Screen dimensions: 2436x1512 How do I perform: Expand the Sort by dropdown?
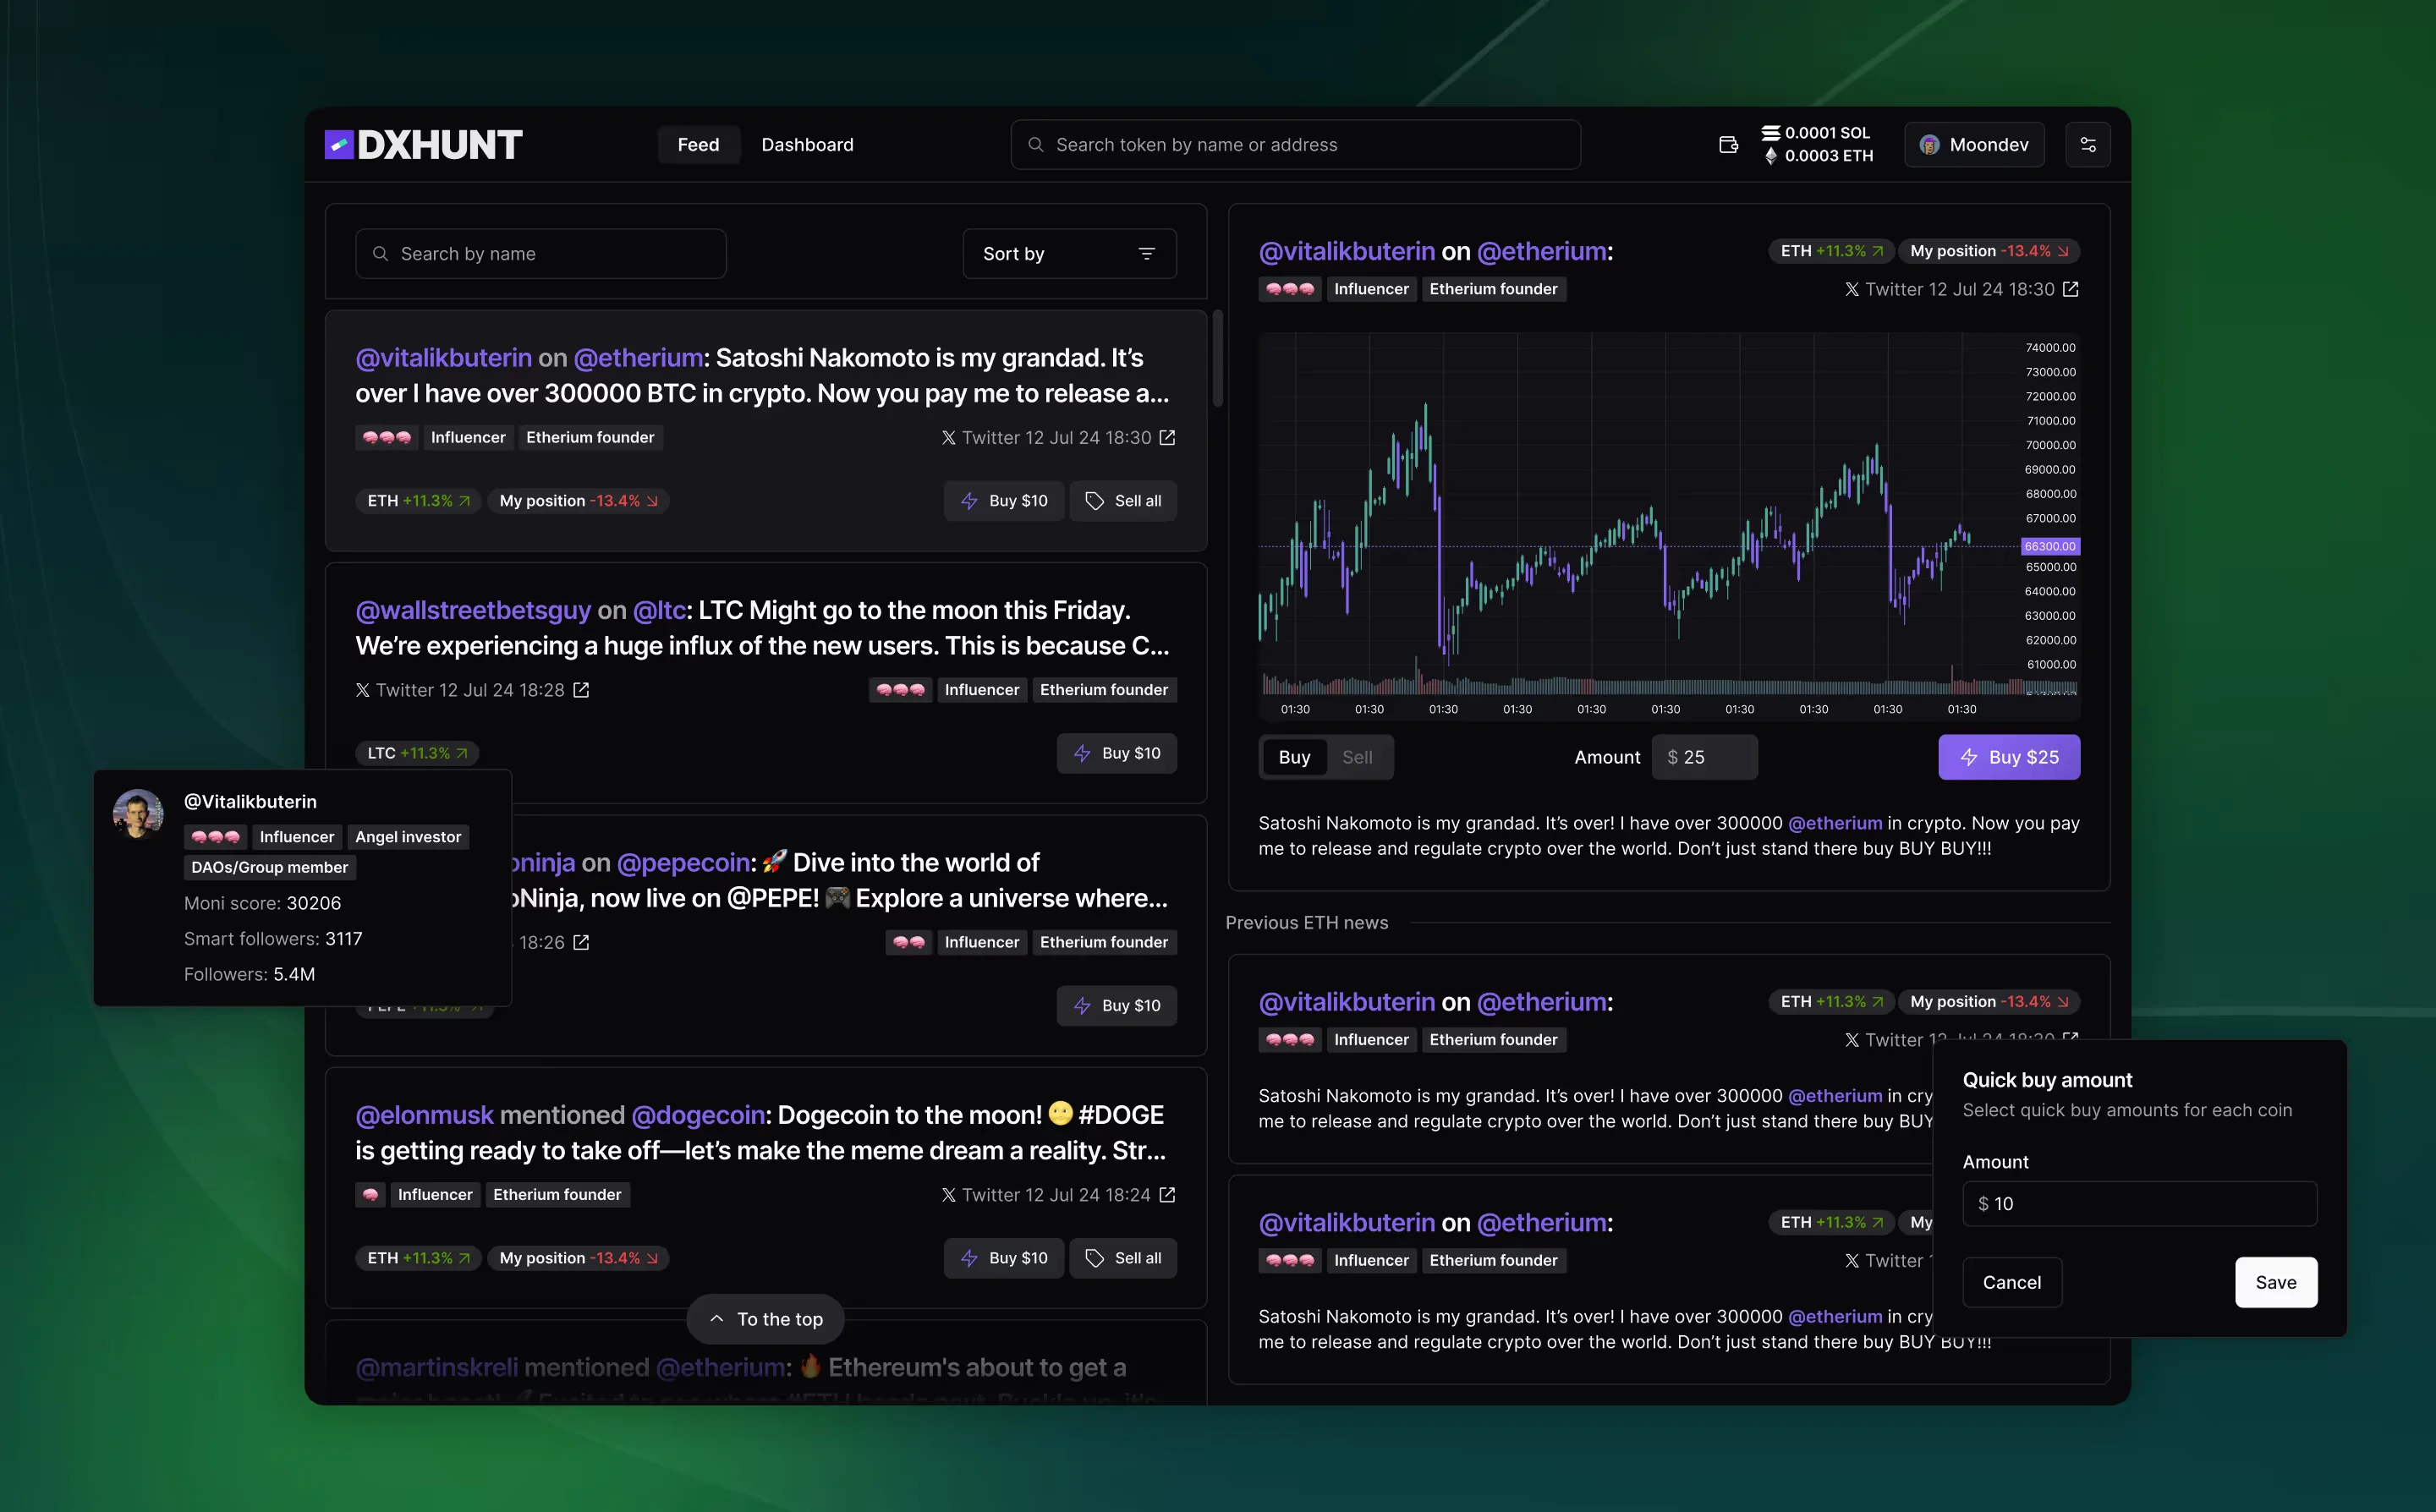point(1069,254)
